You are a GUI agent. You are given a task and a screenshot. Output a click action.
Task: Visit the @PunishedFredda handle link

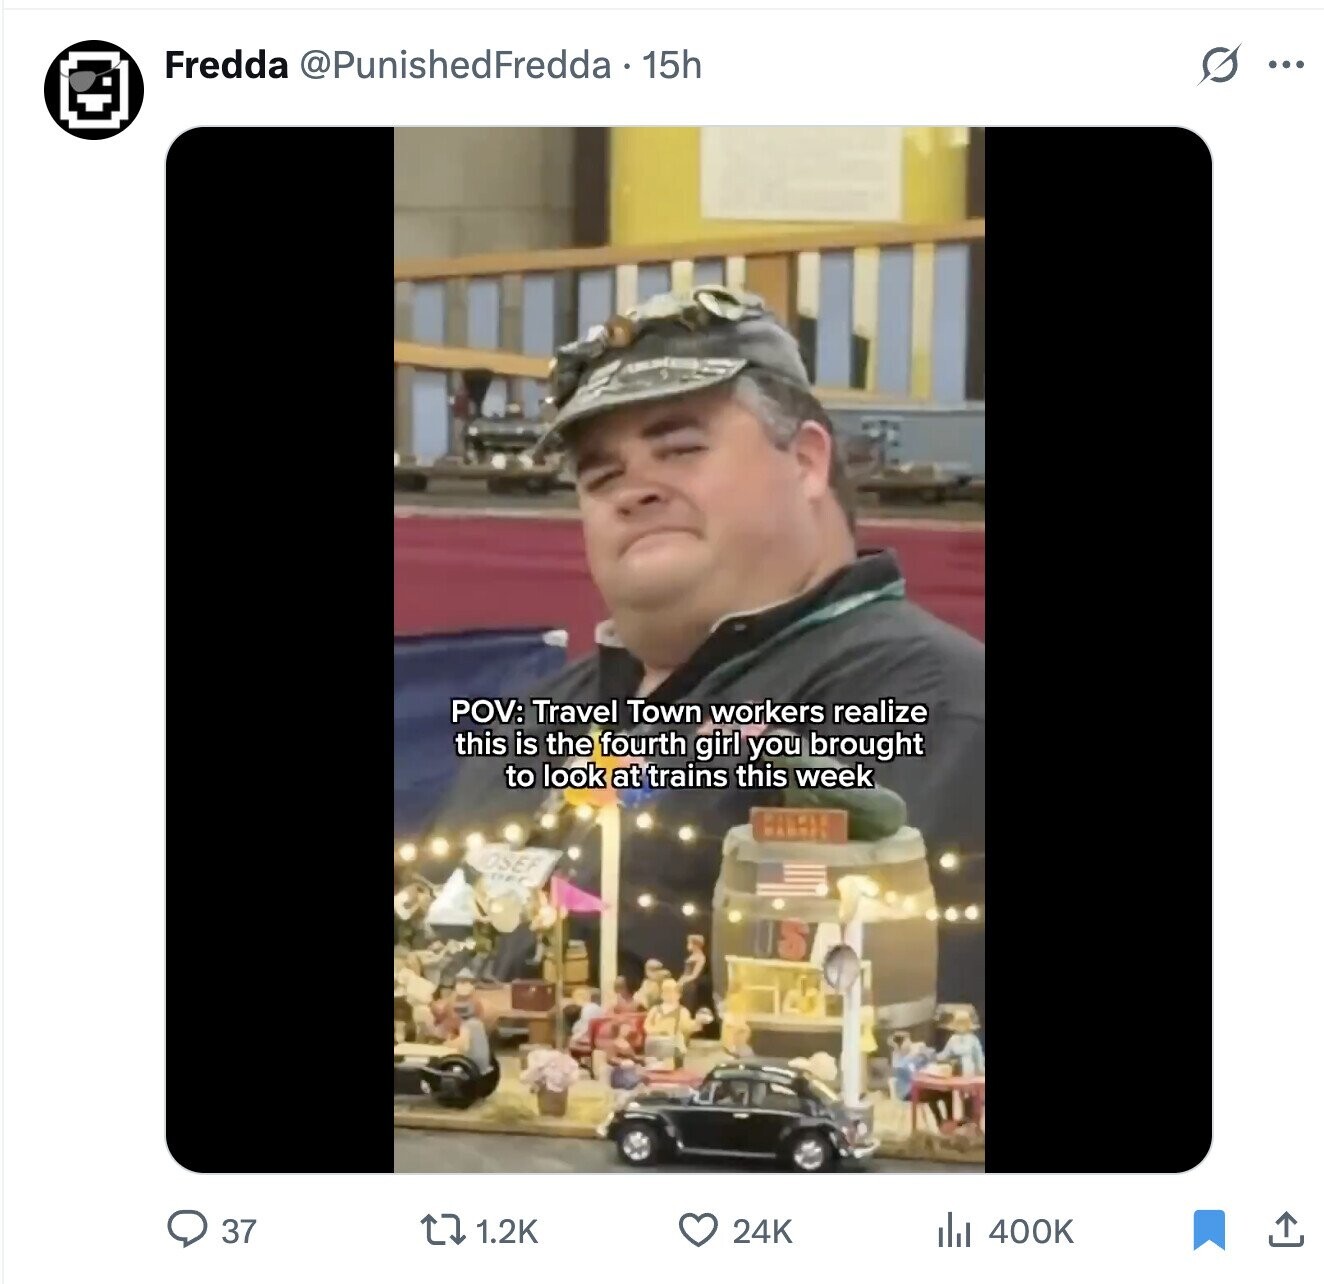tap(454, 66)
